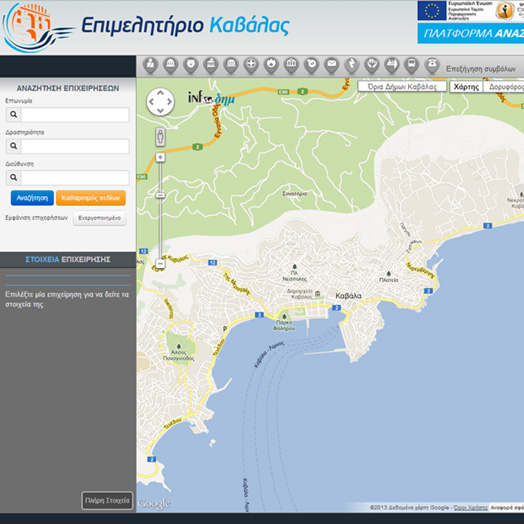Screen dimensions: 524x524
Task: Open the Όροι Χρήσης terms link
Action: coord(471,508)
